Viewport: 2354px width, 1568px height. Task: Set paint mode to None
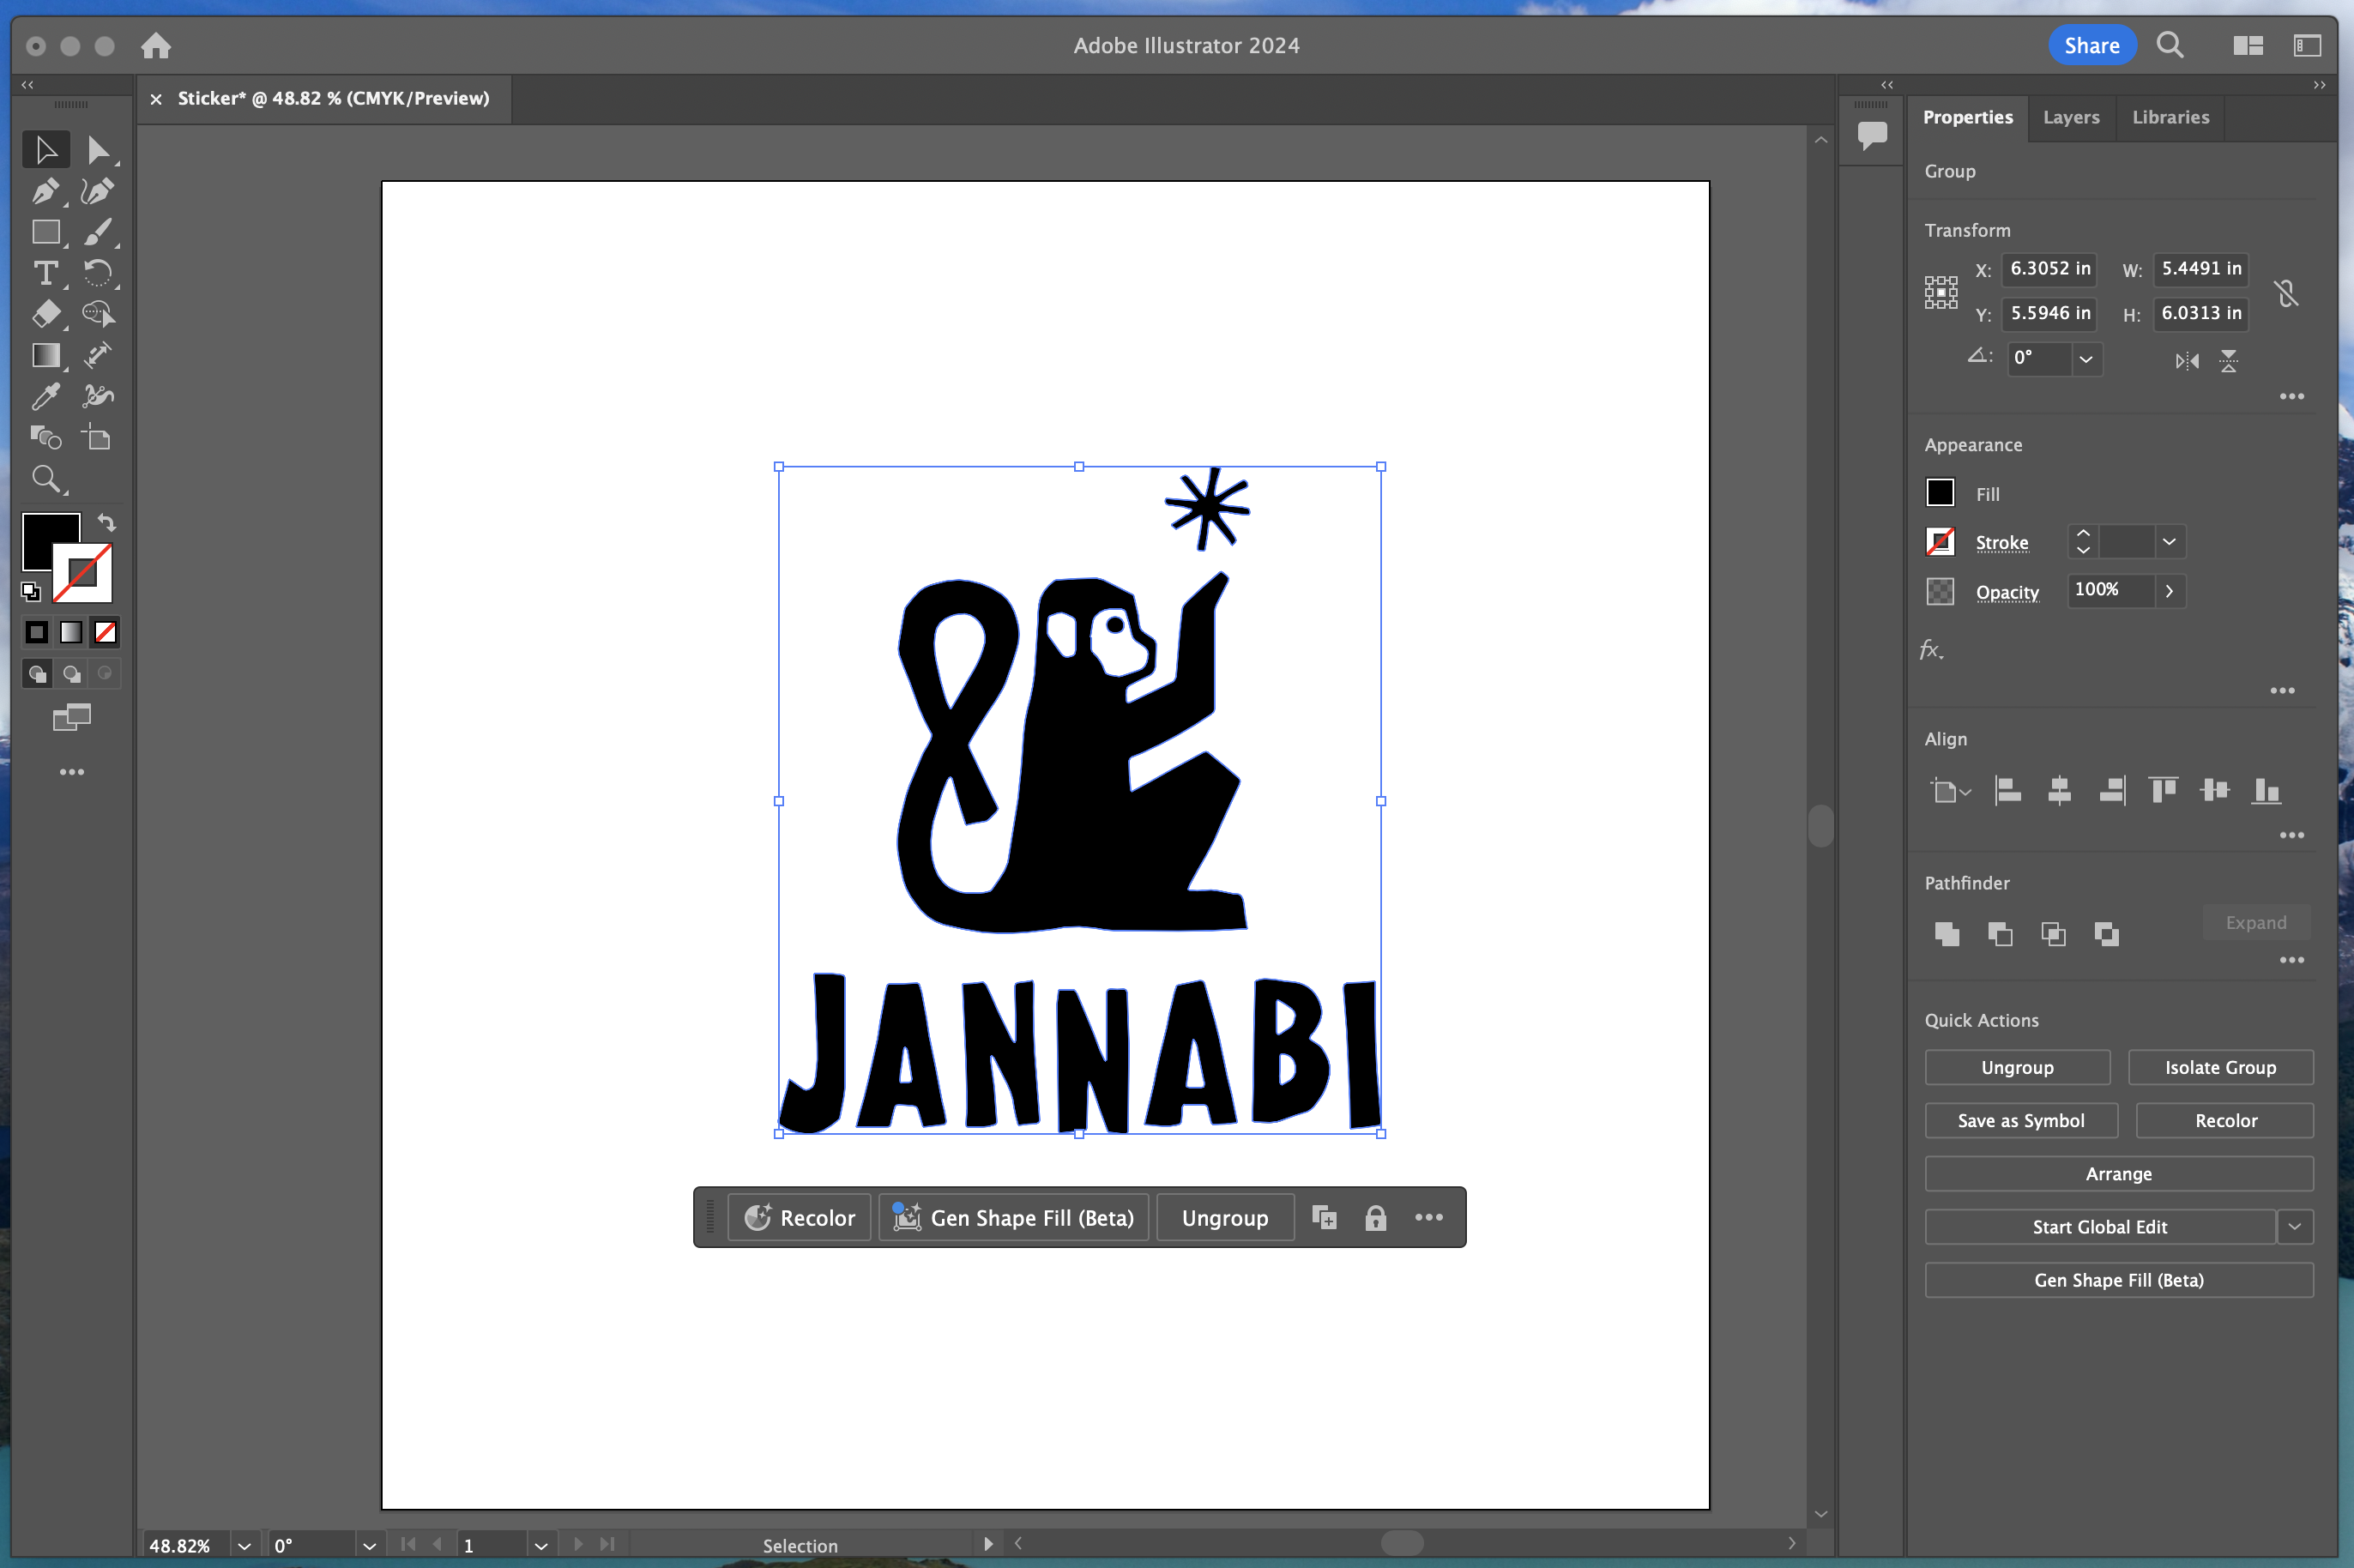click(x=105, y=632)
